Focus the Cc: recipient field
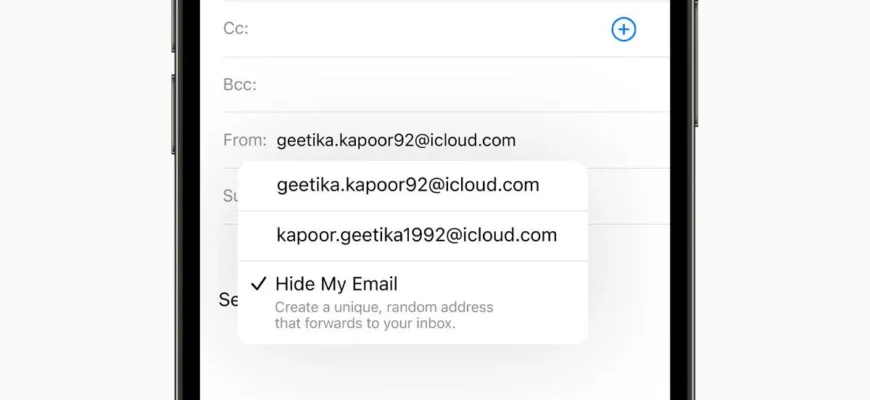The image size is (870, 400). pos(446,29)
